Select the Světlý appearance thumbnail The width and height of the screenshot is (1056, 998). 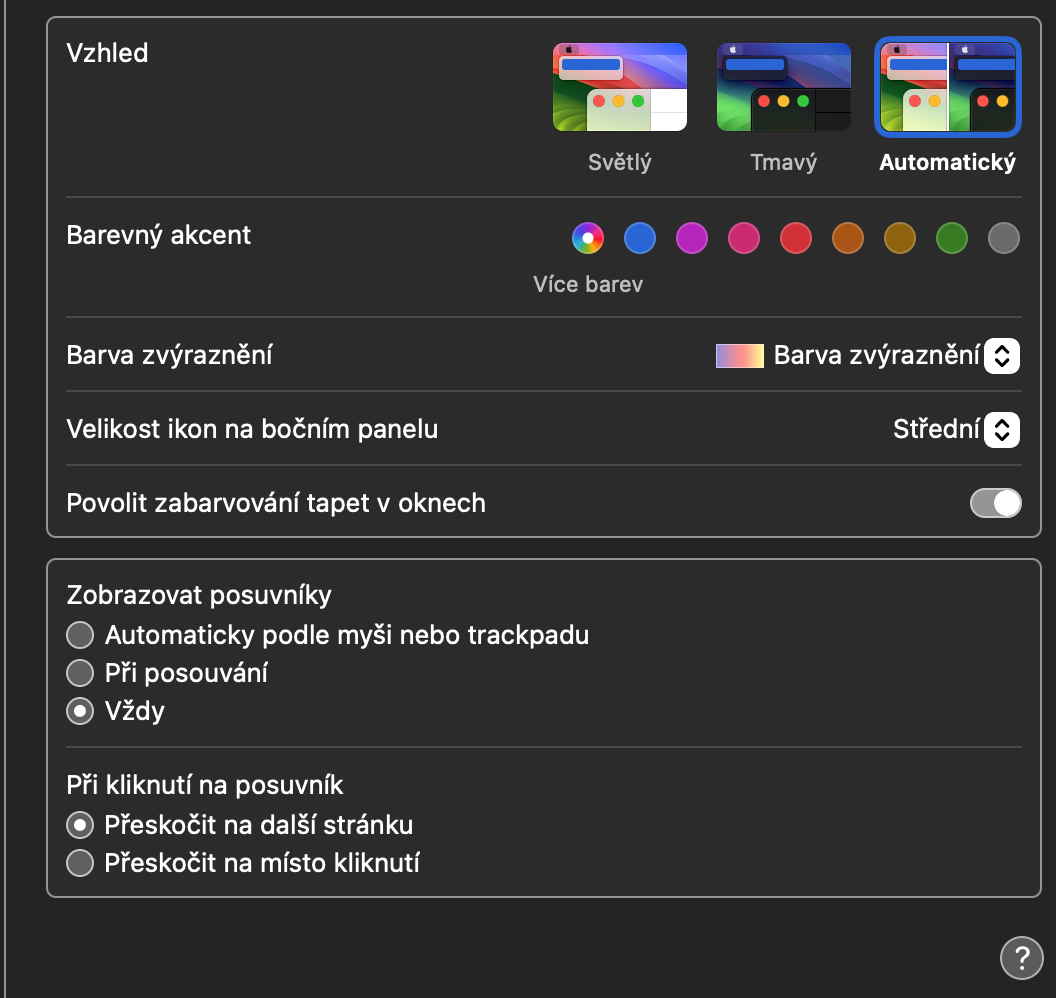click(x=620, y=88)
